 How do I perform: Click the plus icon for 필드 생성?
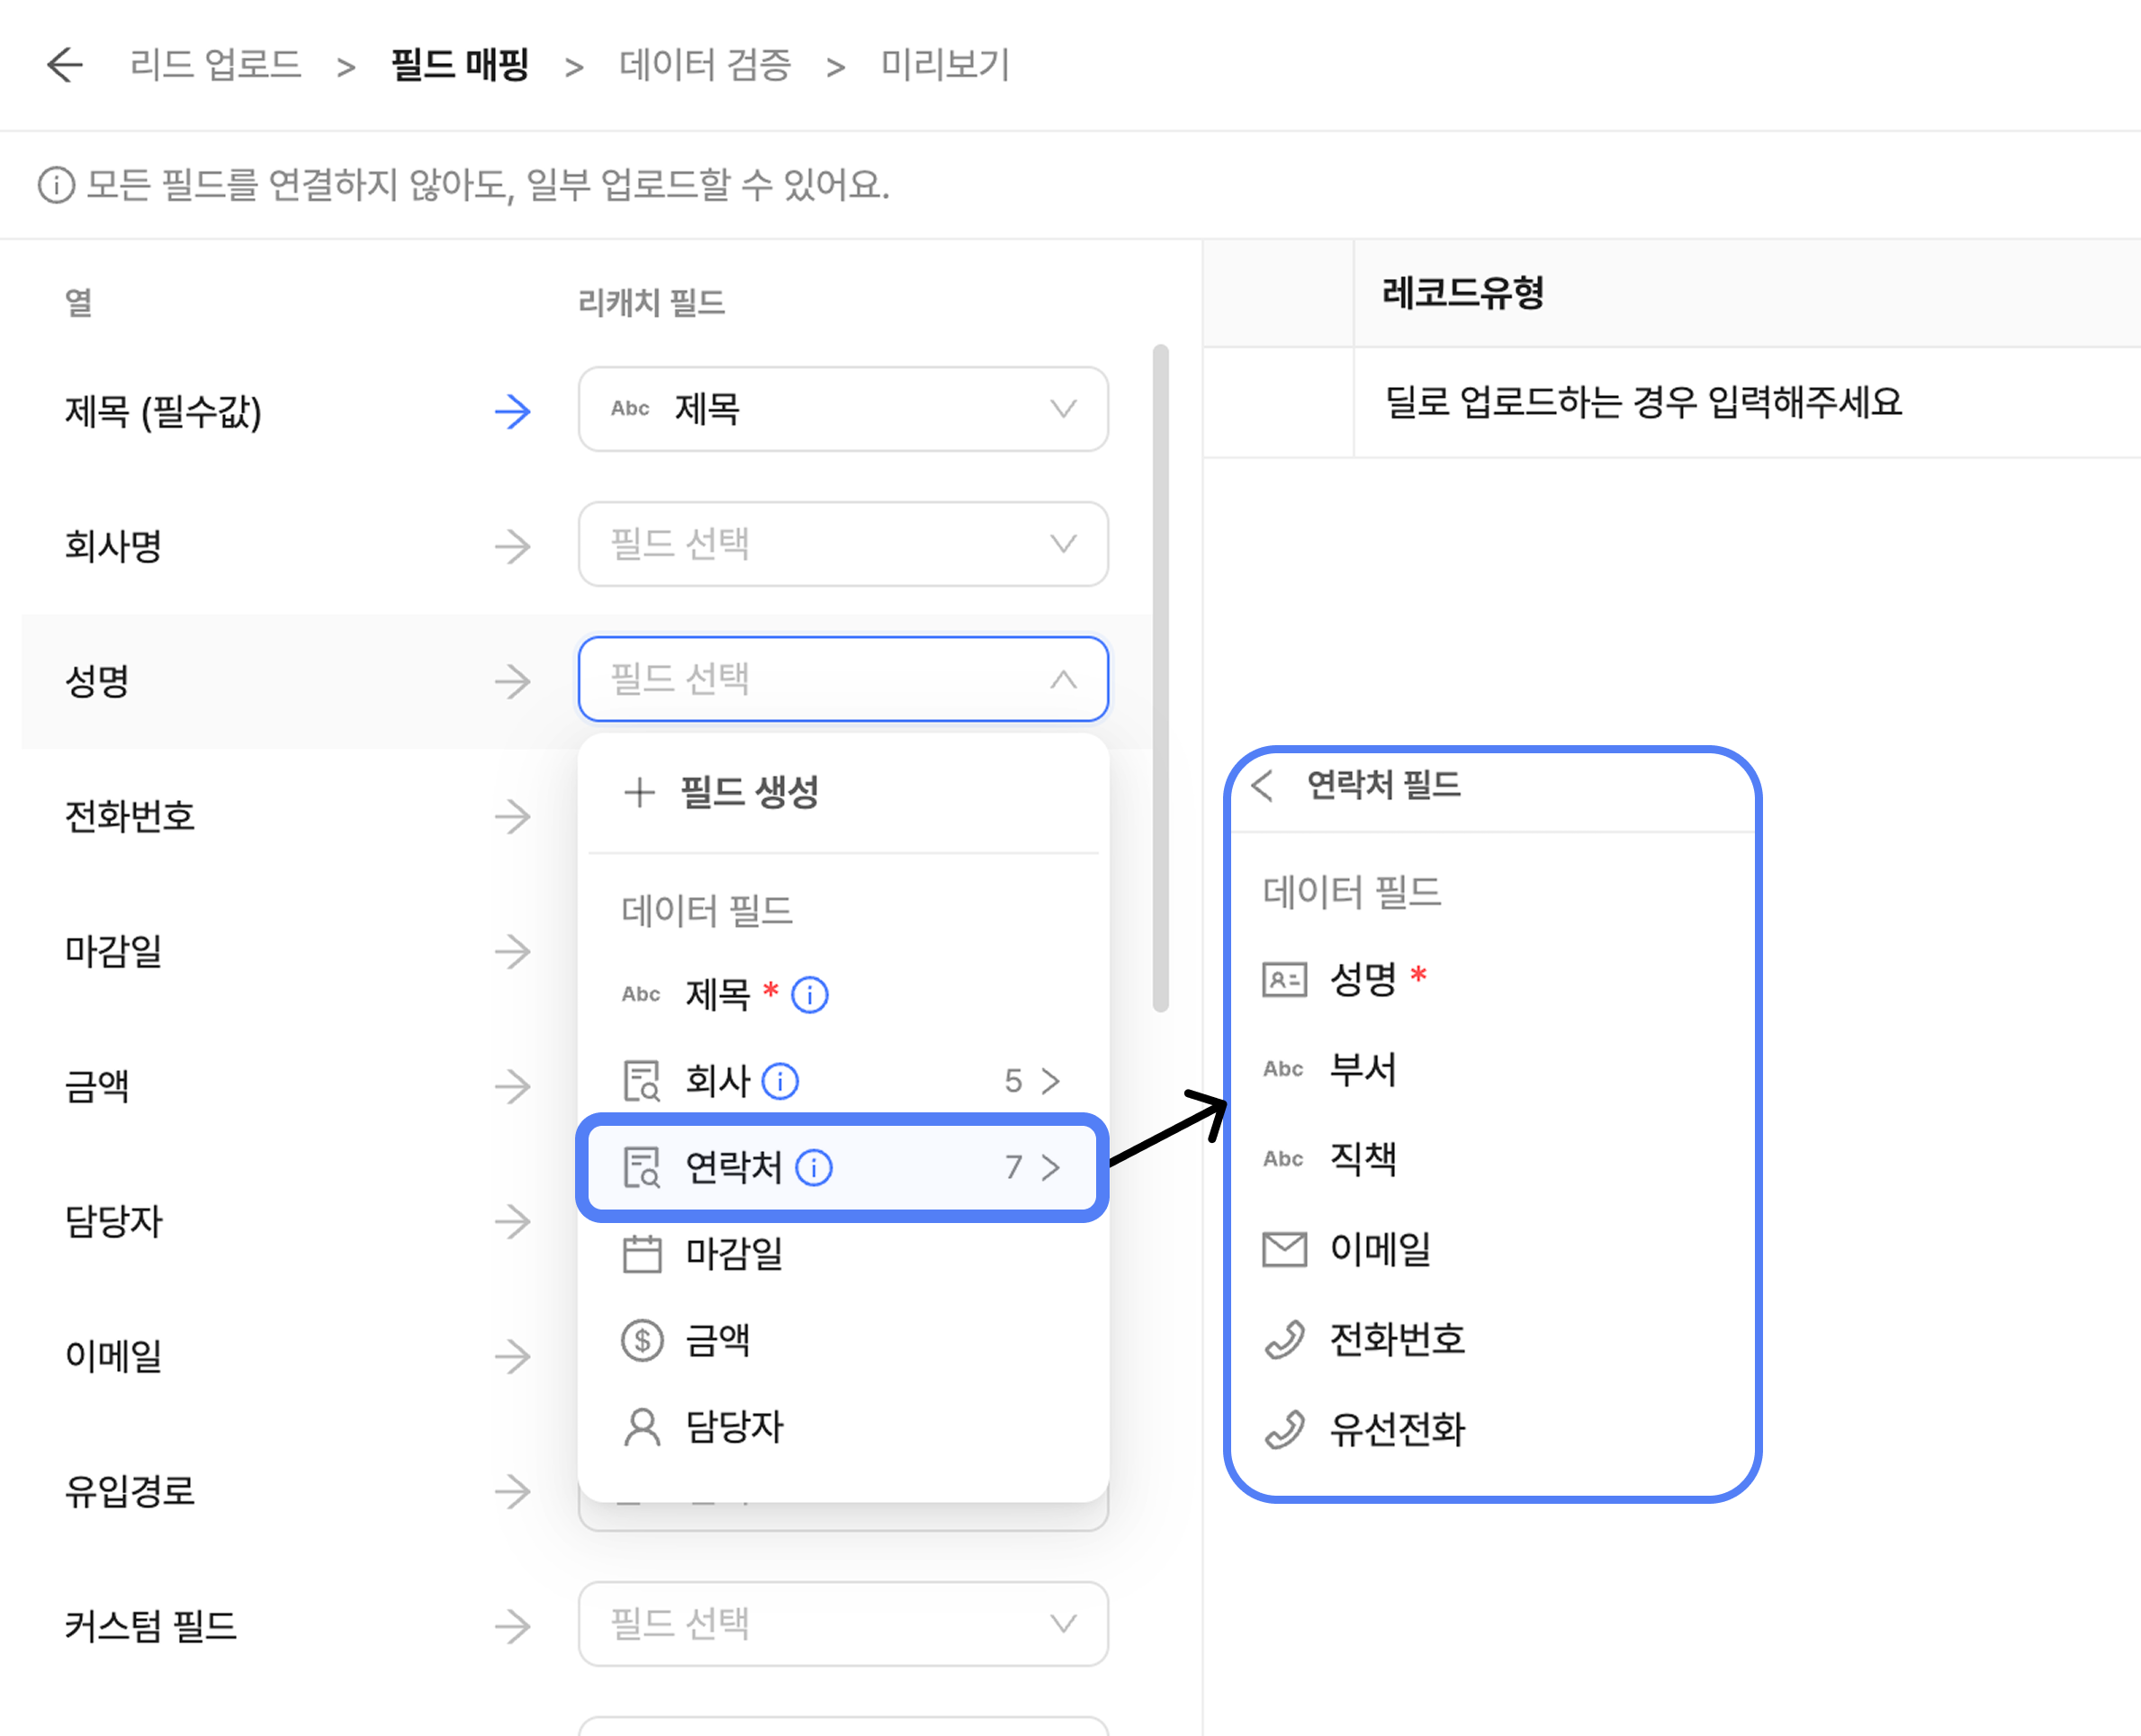click(639, 792)
